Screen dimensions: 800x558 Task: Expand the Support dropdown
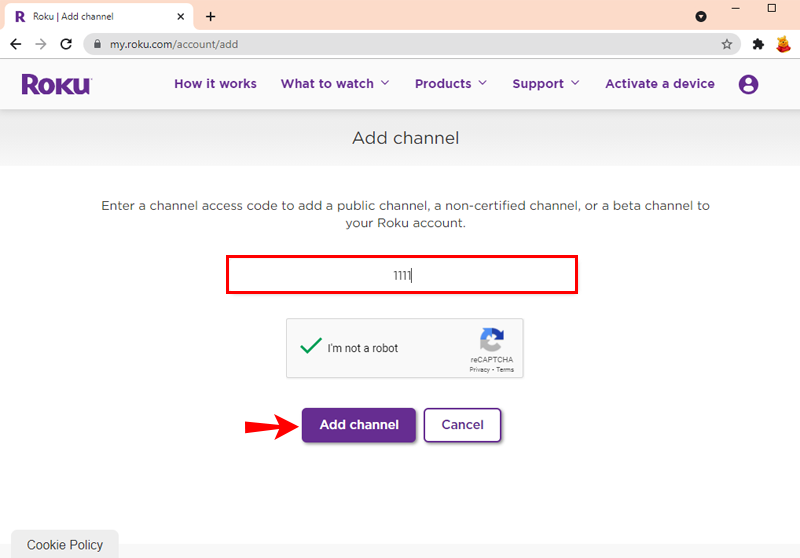pyautogui.click(x=545, y=84)
